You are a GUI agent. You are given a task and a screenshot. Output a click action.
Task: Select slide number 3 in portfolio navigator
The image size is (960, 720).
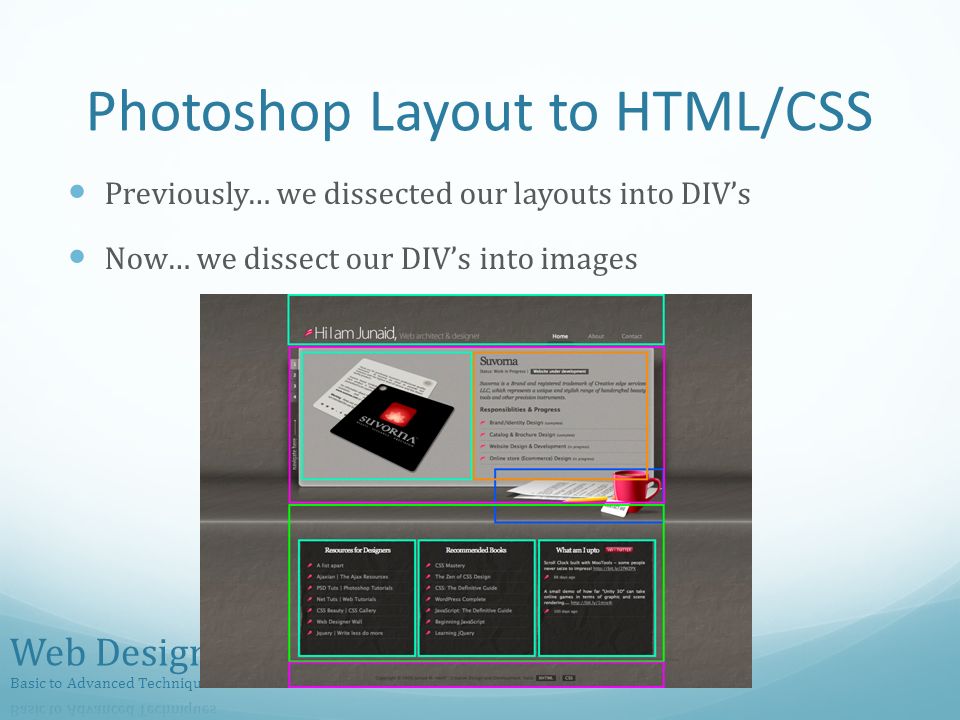tap(294, 386)
